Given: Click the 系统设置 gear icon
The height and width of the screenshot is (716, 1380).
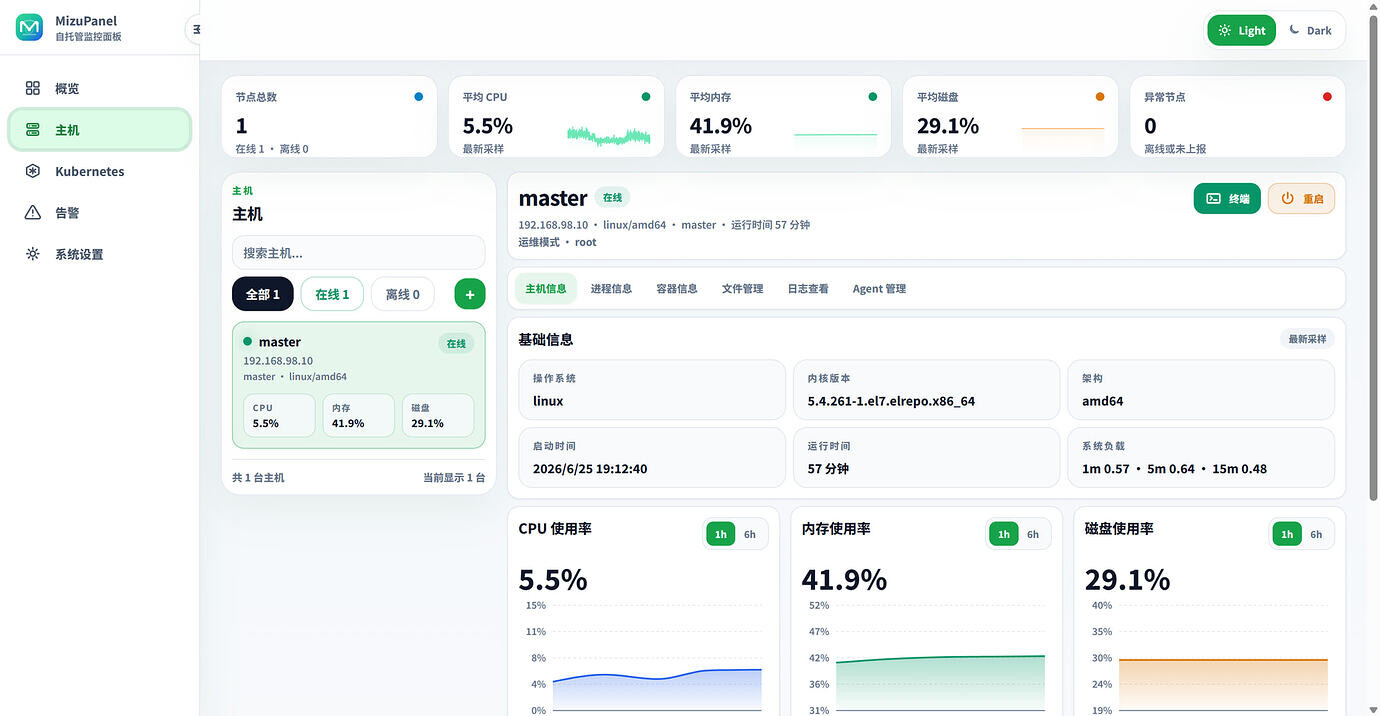Looking at the screenshot, I should 33,254.
